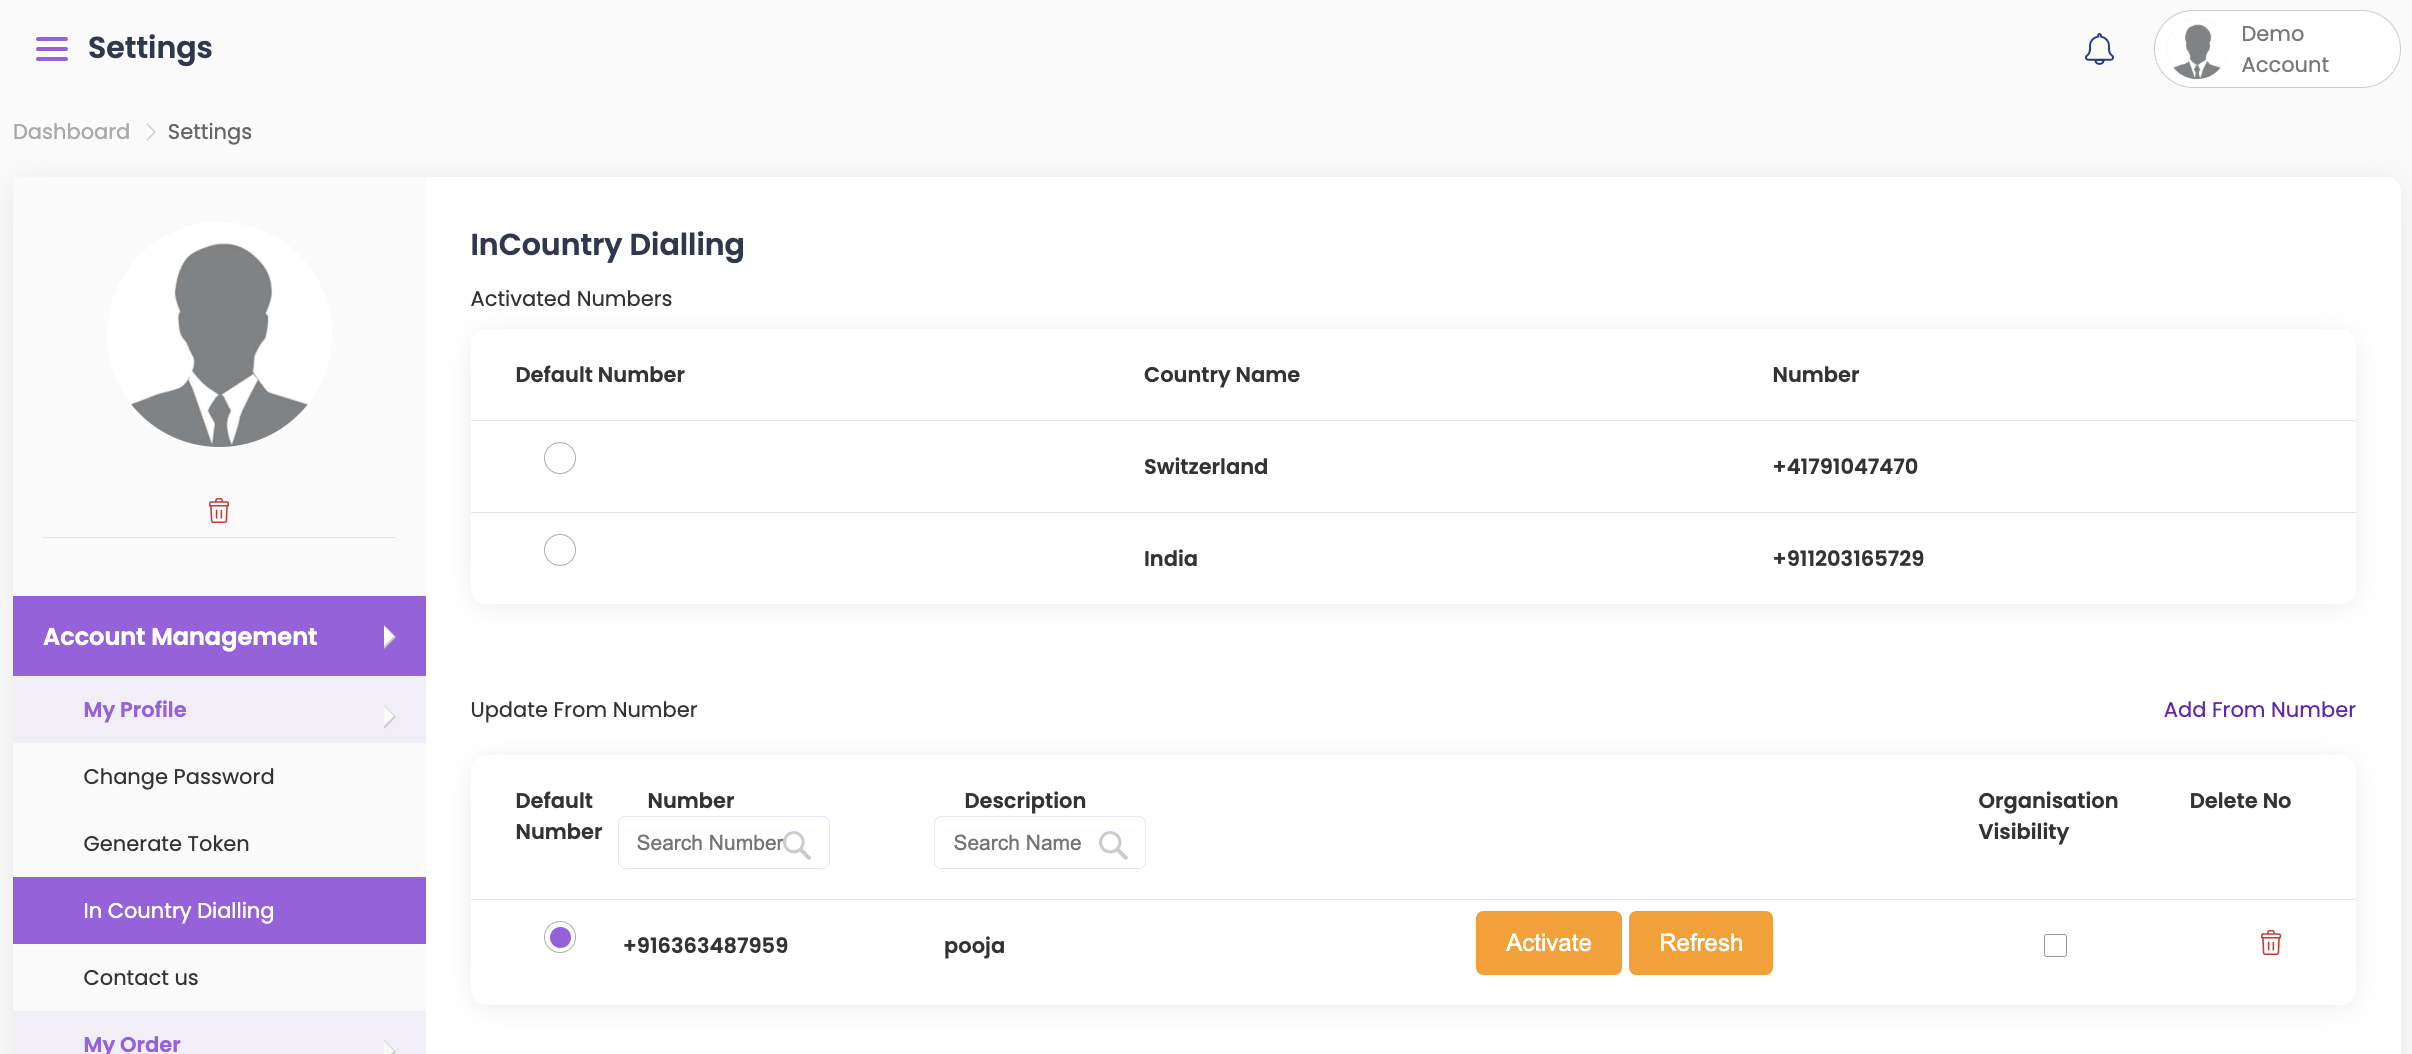Select Switzerland as default number
This screenshot has height=1054, width=2412.
[560, 458]
